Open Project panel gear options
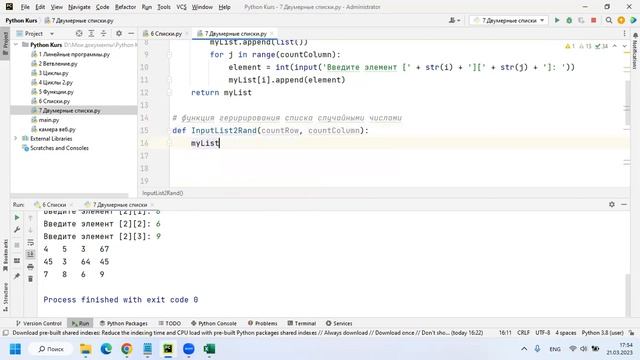 coord(119,33)
